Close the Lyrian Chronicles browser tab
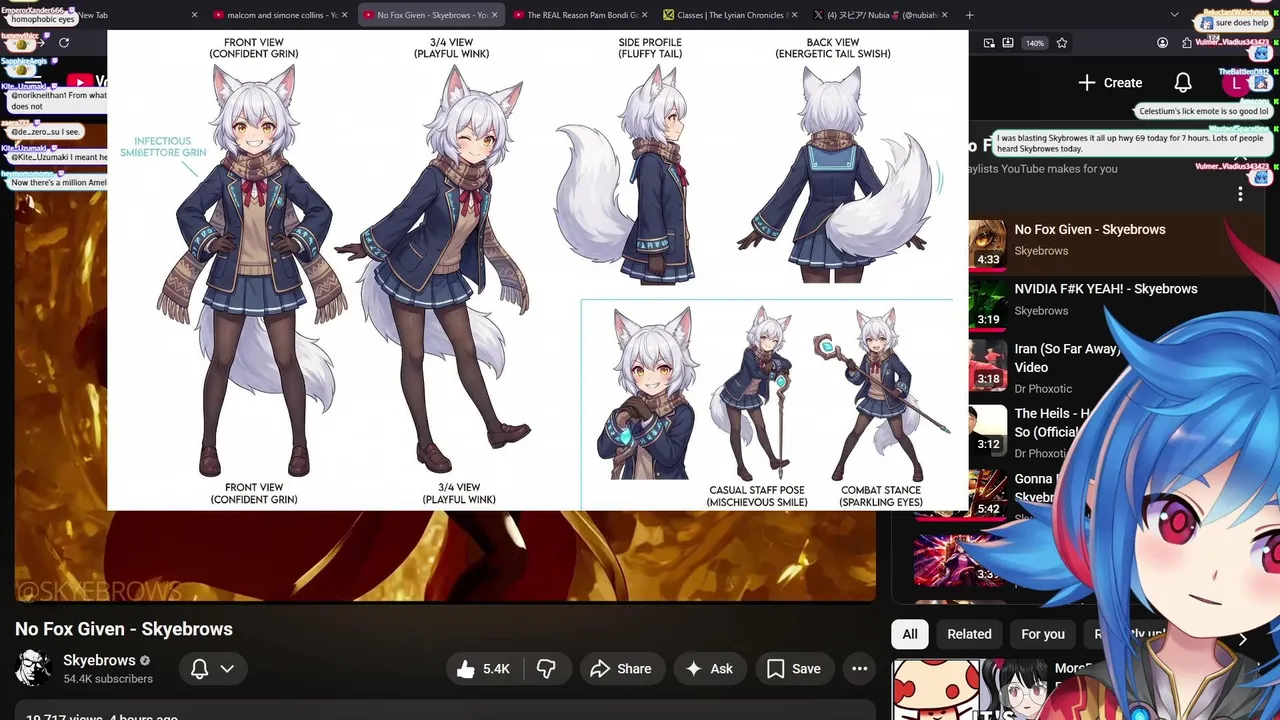Screen dimensions: 1280x720 [x=794, y=15]
